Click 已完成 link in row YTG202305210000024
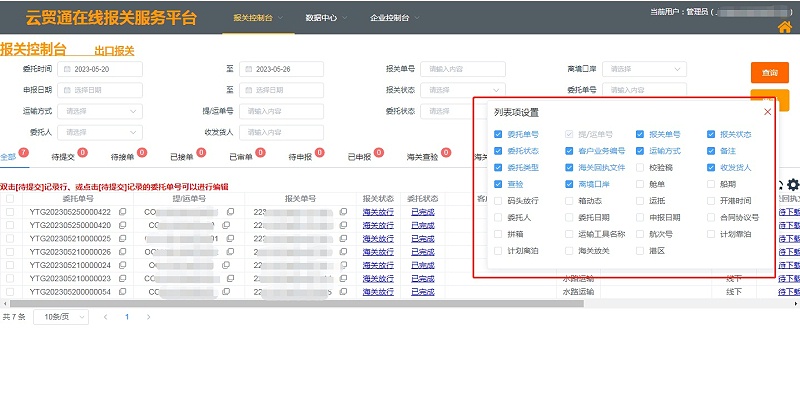 423,265
